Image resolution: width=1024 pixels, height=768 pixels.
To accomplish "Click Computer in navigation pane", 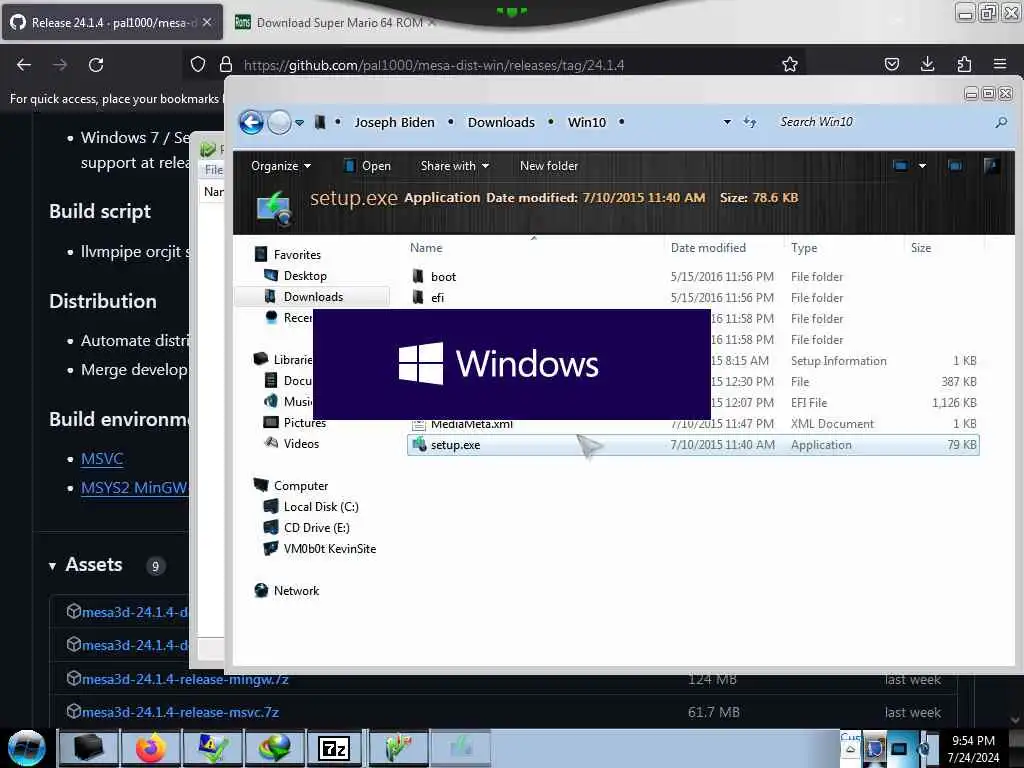I will 300,486.
